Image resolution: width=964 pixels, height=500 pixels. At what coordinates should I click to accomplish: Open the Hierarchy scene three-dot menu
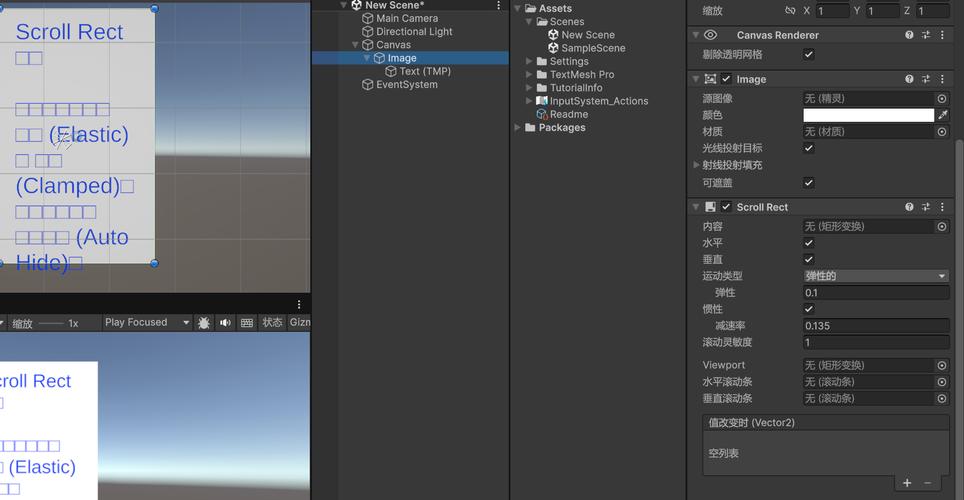498,5
